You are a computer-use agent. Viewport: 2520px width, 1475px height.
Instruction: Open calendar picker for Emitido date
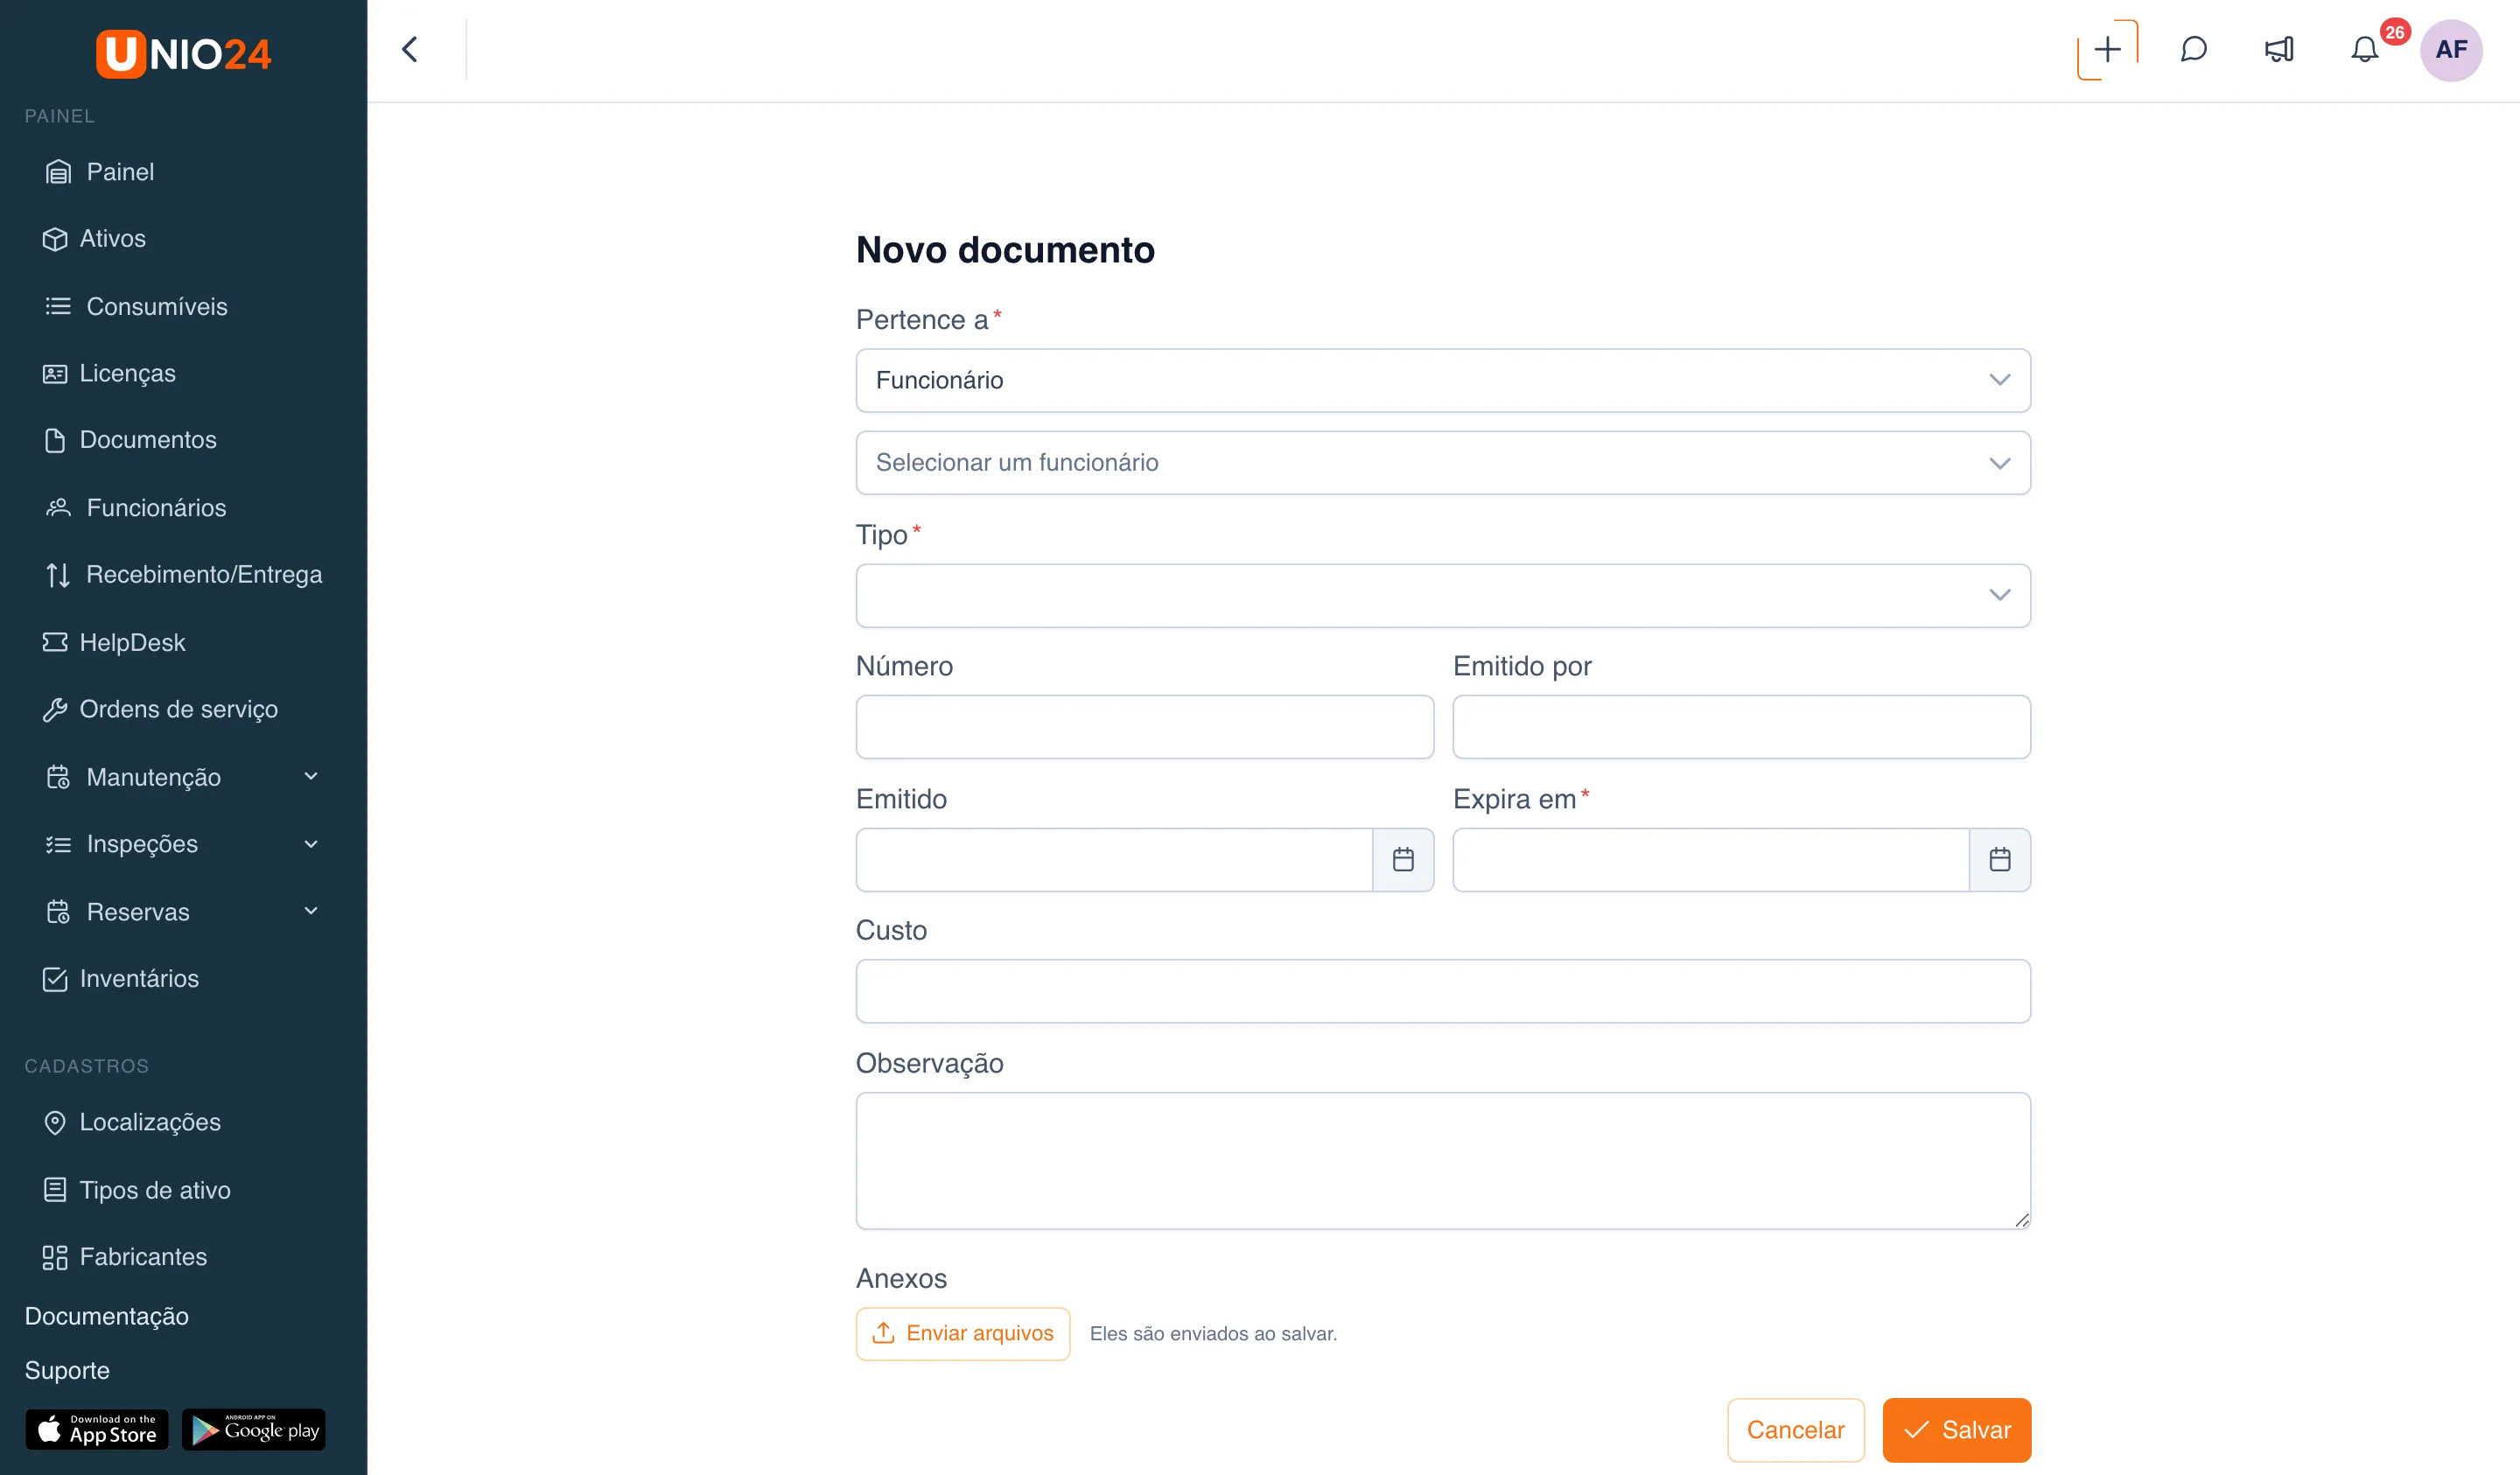pos(1403,859)
